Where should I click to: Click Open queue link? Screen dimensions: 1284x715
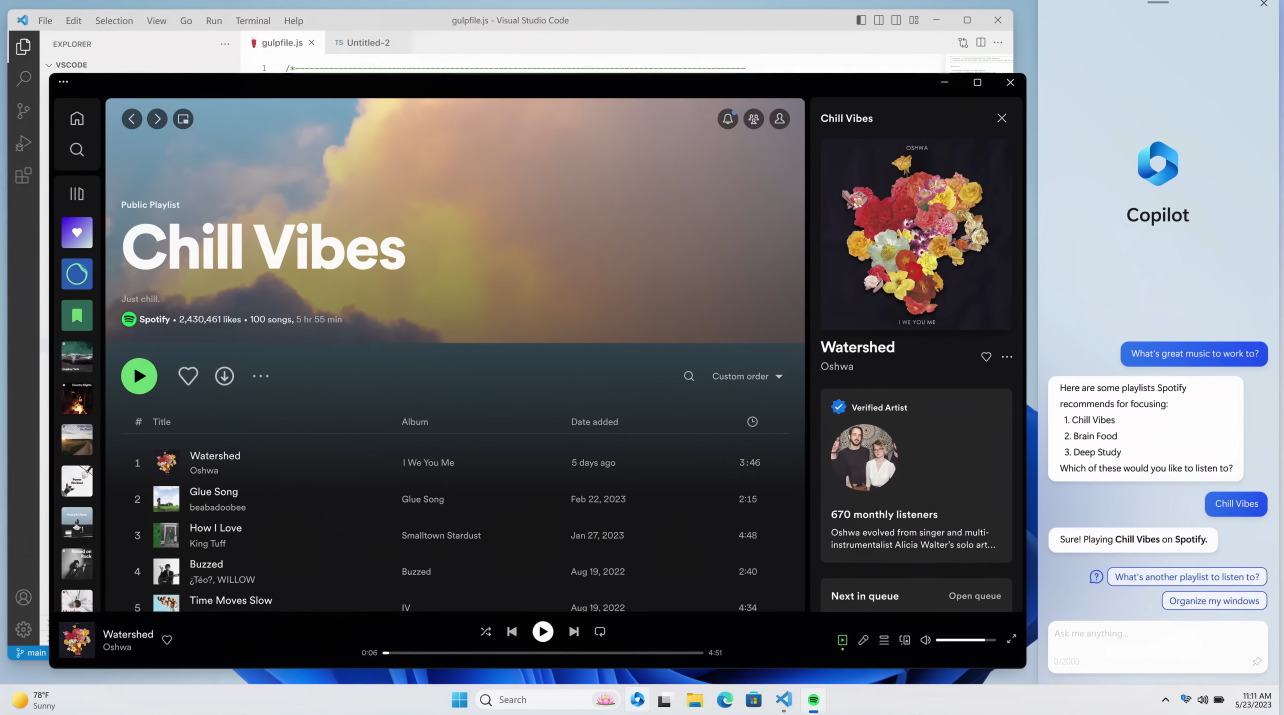[x=975, y=596]
